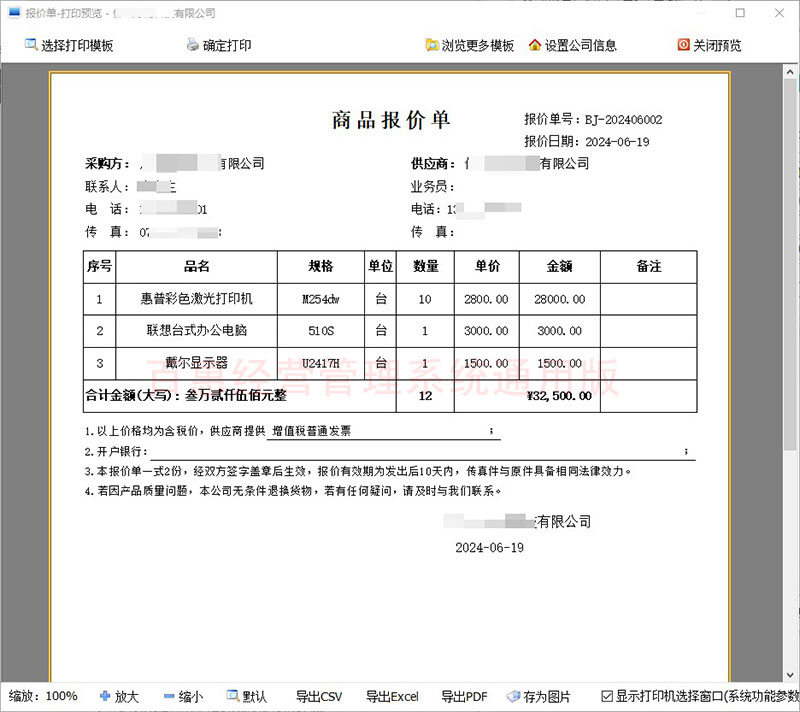This screenshot has height=712, width=800.
Task: Click the 规格 column header
Action: coord(321,266)
